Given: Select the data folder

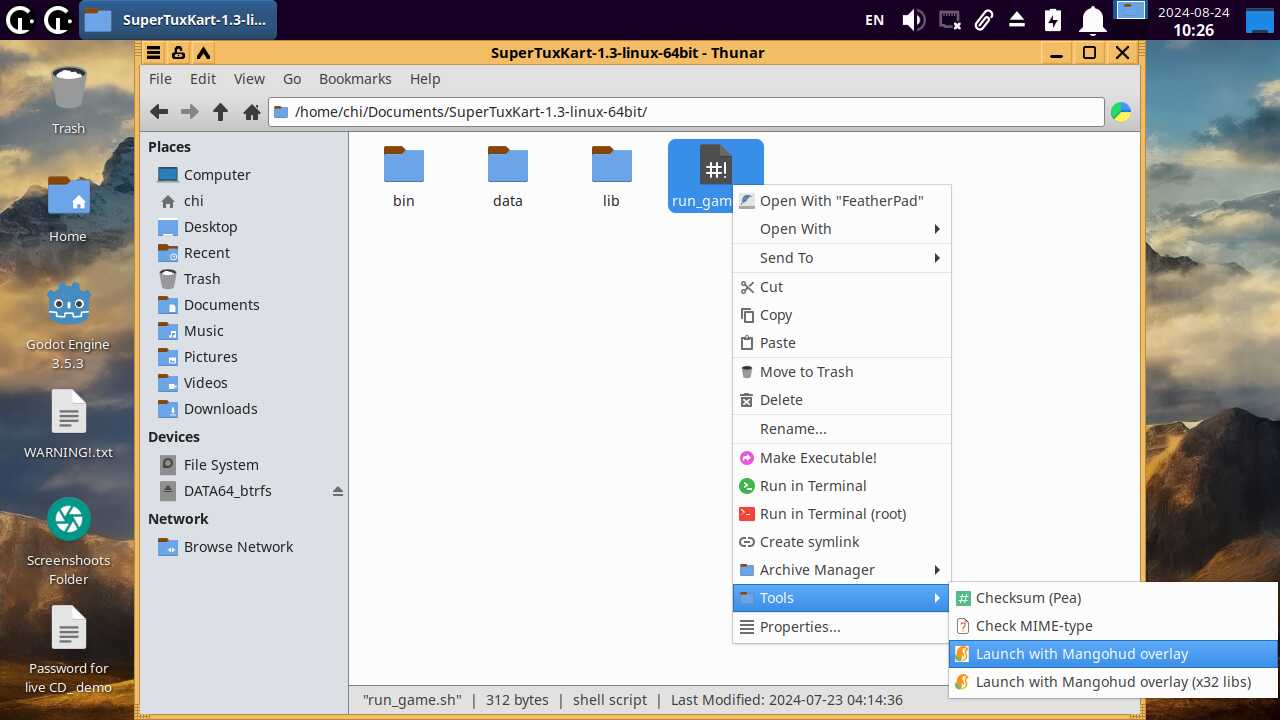Looking at the screenshot, I should (508, 177).
